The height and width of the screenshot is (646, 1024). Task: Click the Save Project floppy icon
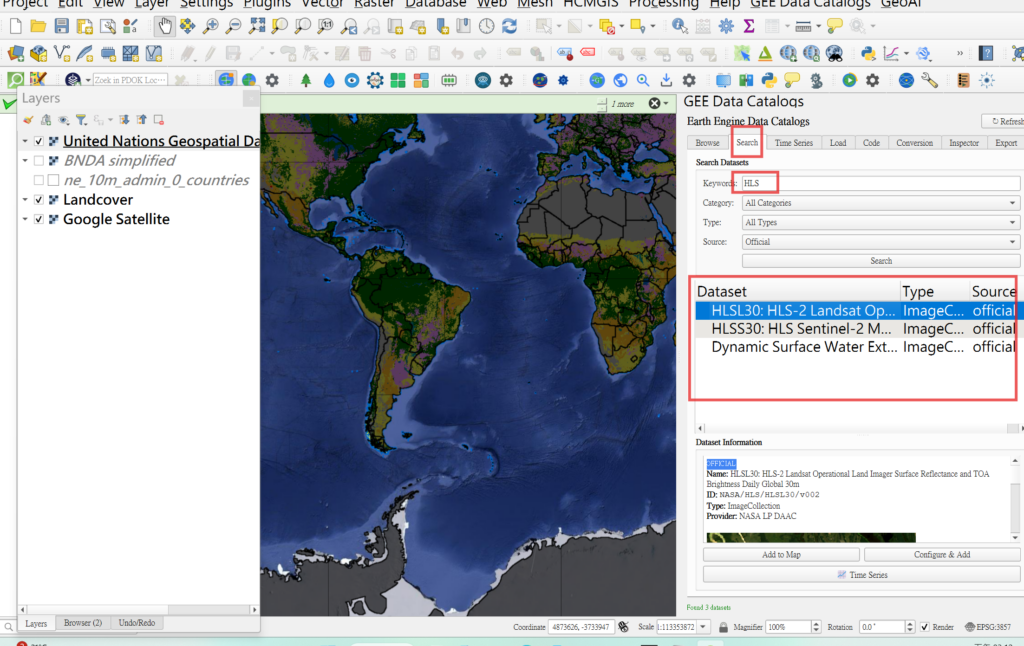tap(62, 26)
